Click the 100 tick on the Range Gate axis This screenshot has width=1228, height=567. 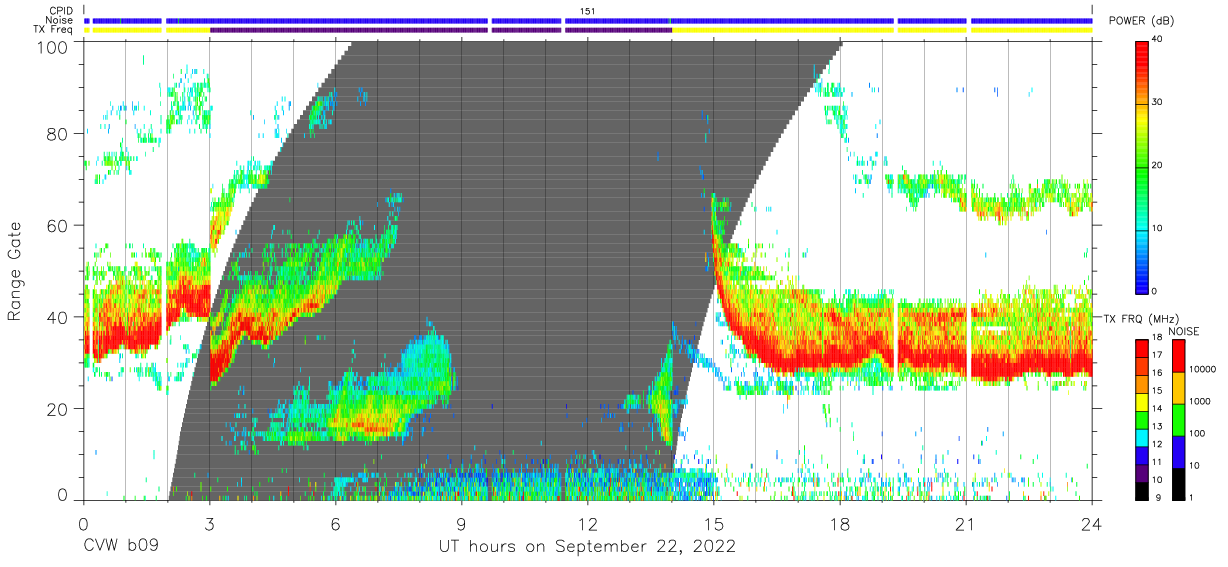tap(55, 46)
